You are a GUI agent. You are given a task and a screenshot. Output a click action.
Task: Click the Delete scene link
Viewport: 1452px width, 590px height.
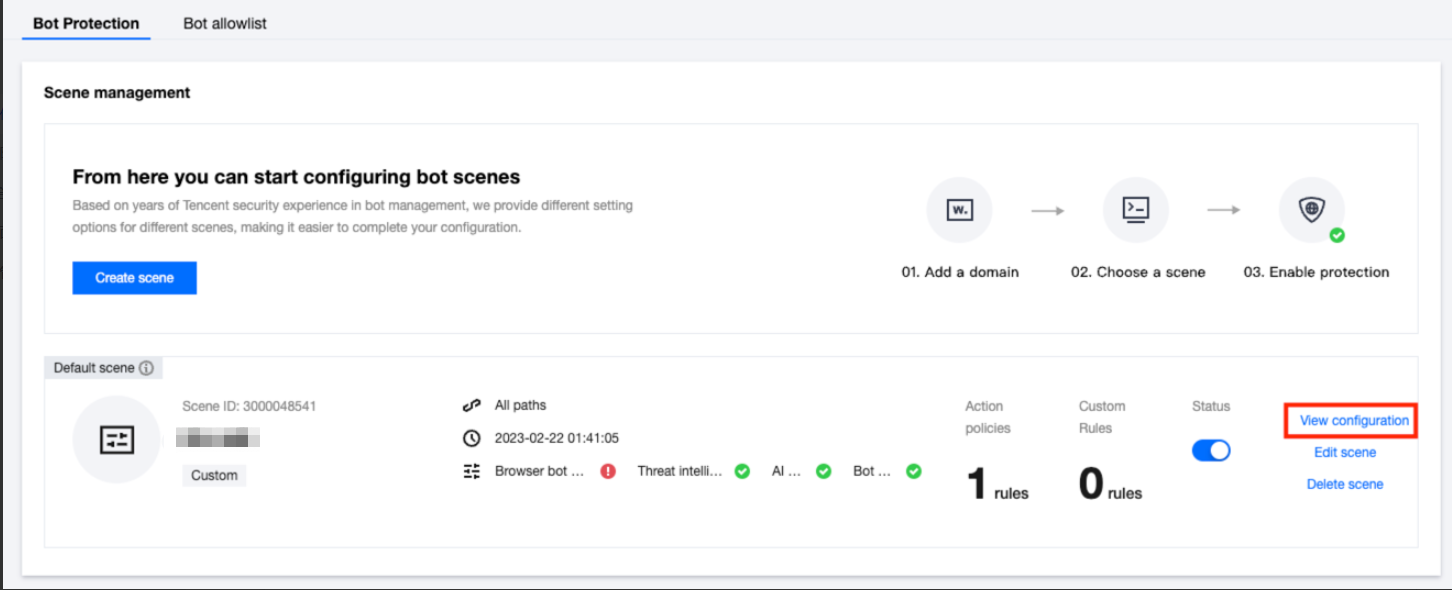click(1345, 484)
